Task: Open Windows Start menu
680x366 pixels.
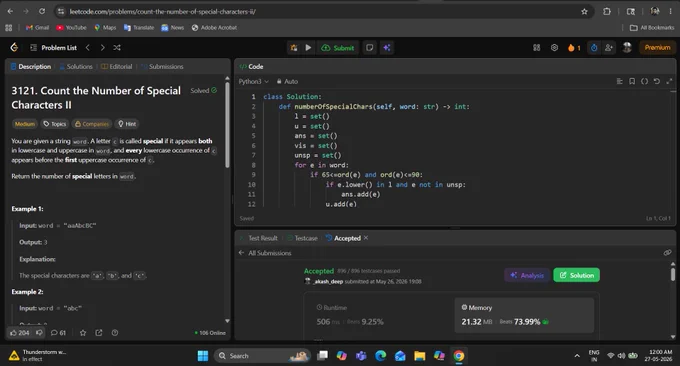Action: pos(203,356)
